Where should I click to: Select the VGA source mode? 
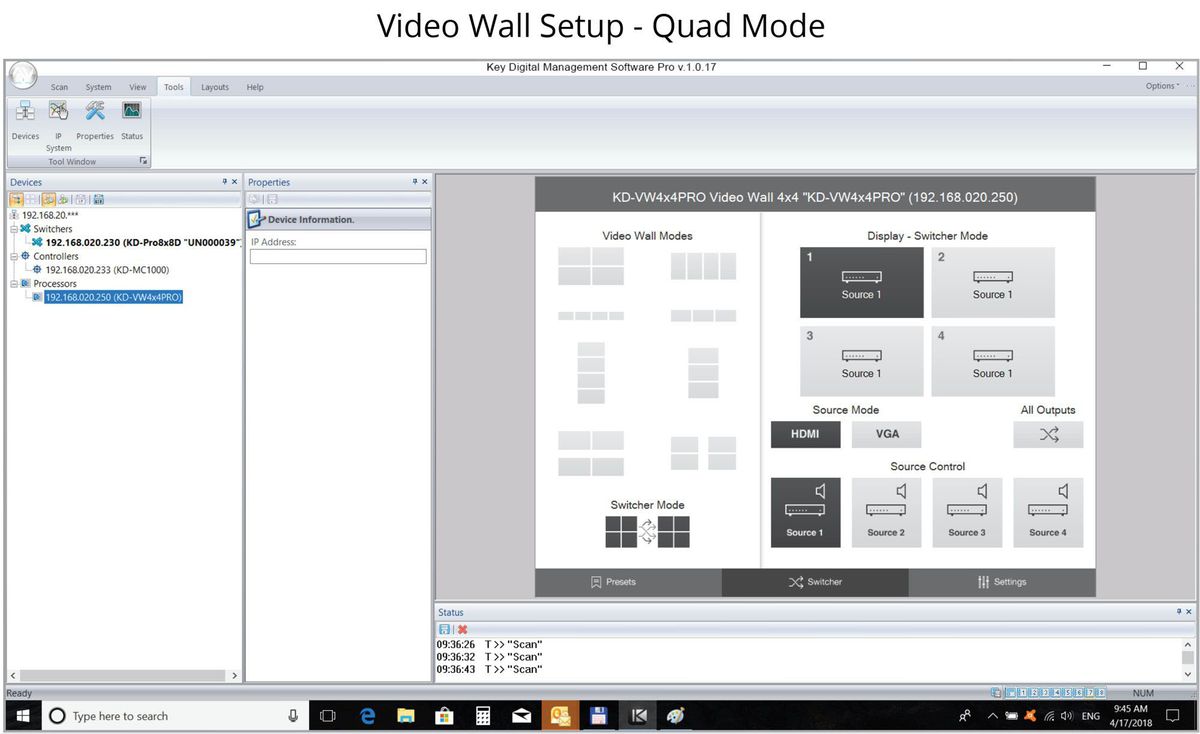click(x=886, y=434)
